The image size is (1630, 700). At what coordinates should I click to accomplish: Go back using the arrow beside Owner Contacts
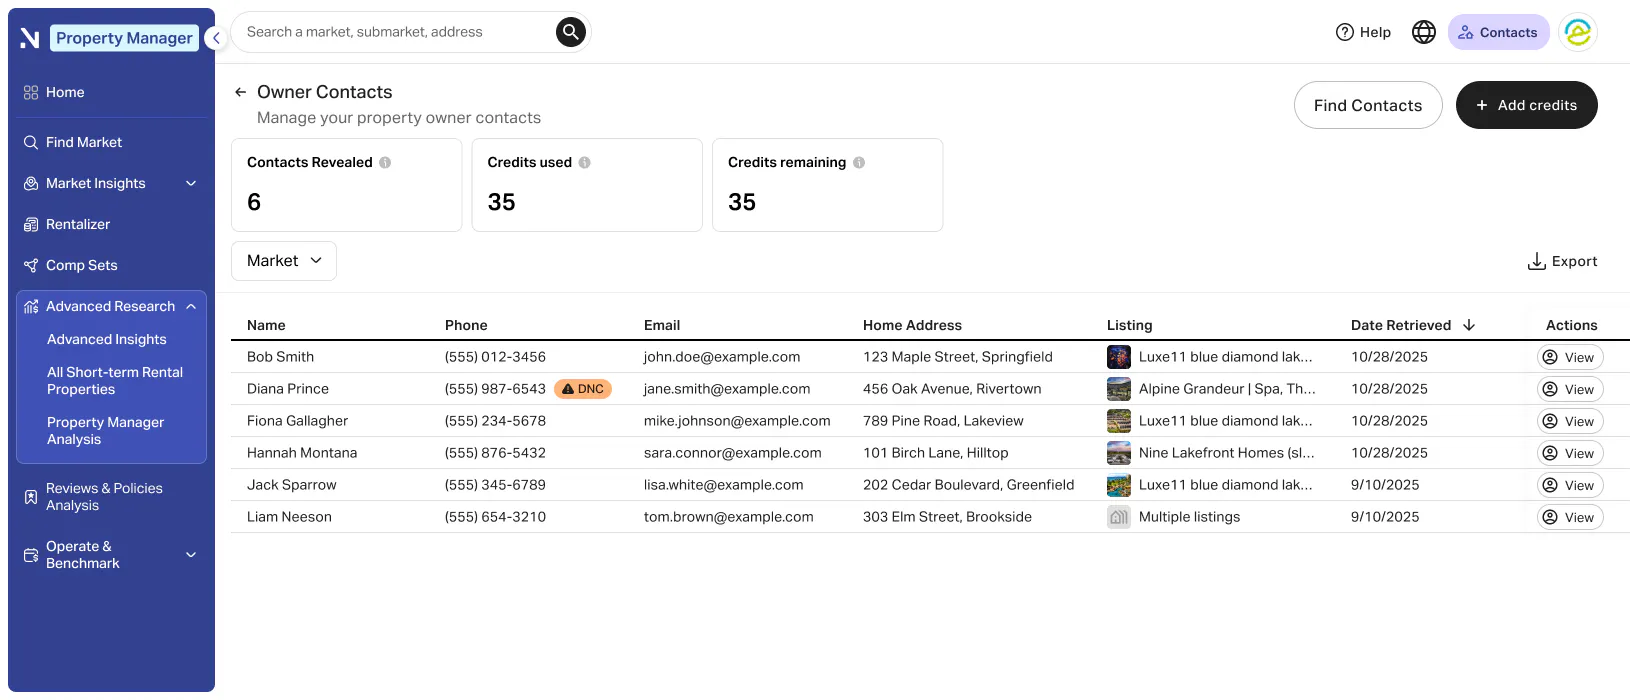click(x=240, y=92)
